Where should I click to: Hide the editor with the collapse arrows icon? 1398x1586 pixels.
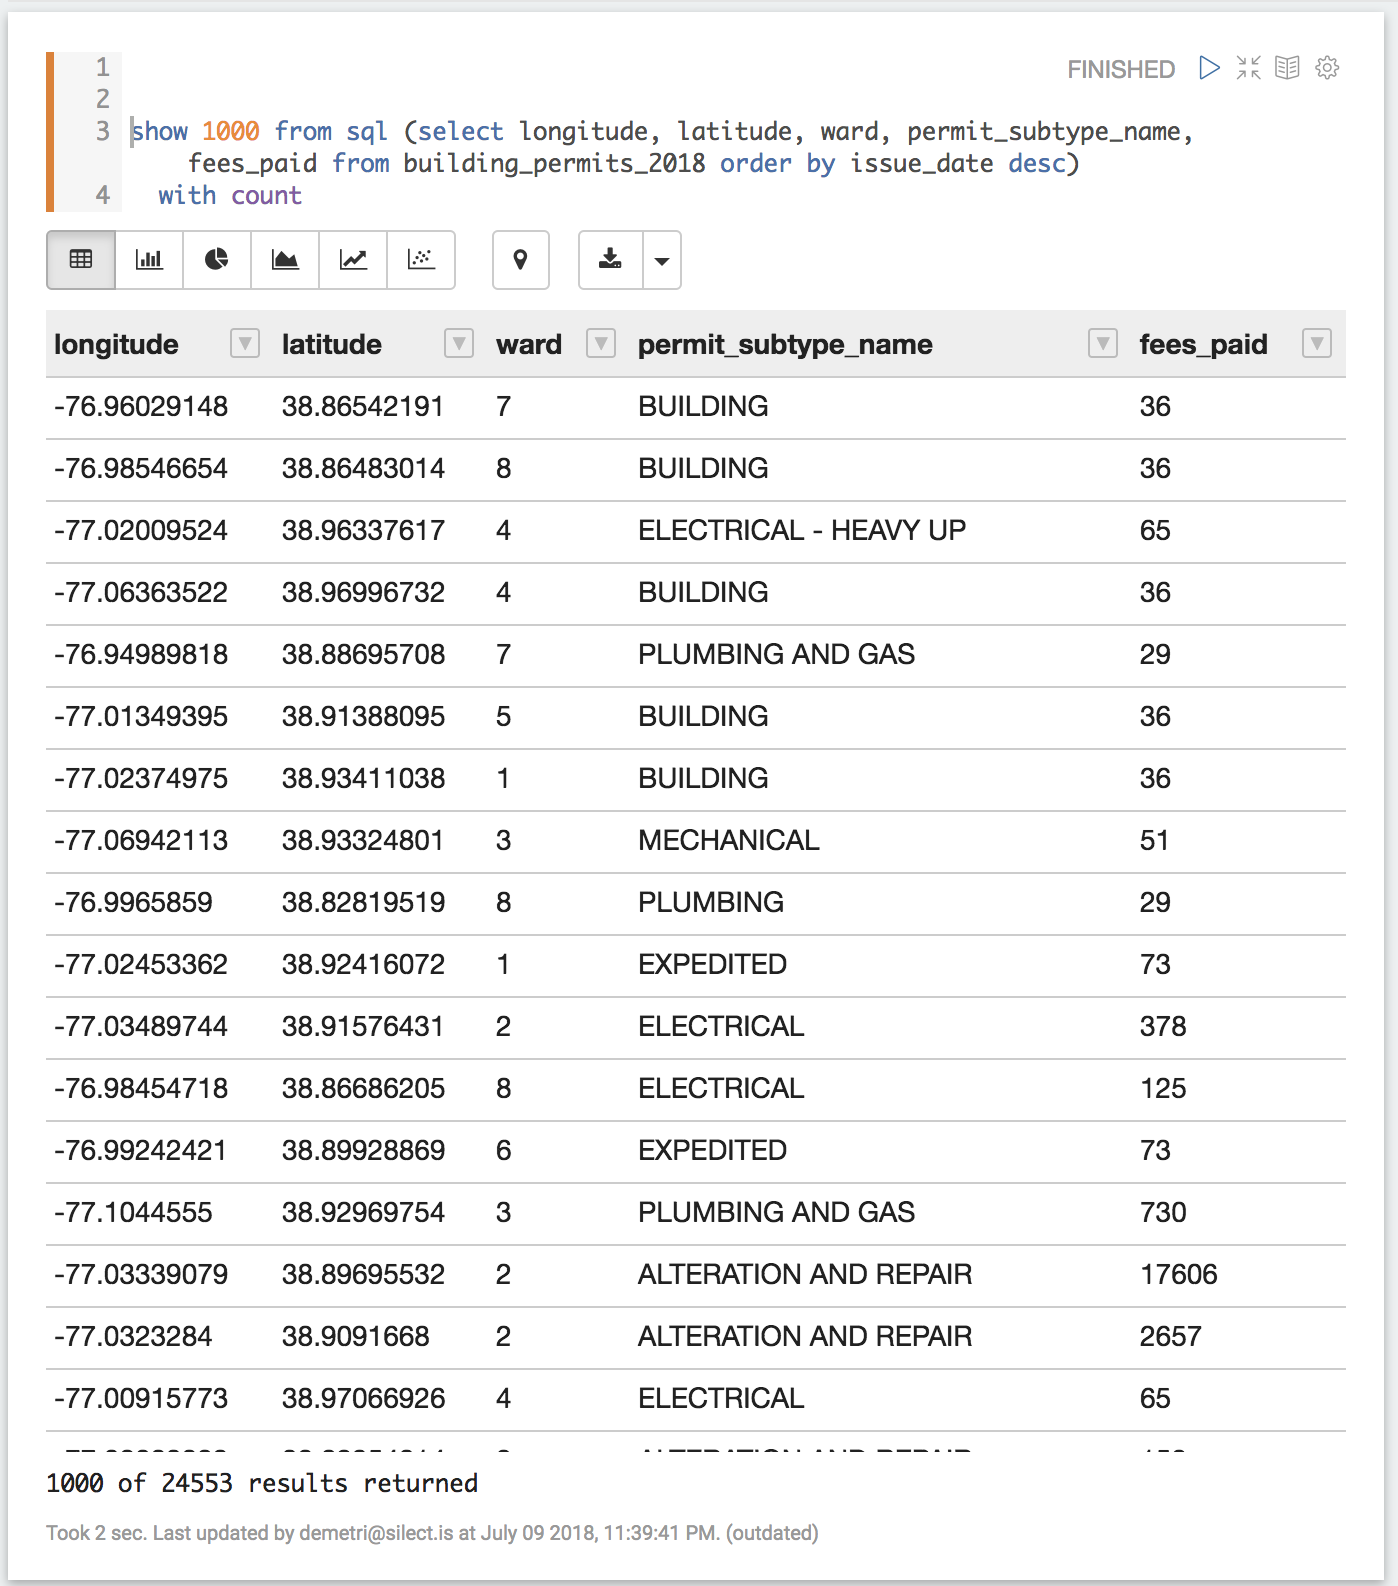(1248, 68)
